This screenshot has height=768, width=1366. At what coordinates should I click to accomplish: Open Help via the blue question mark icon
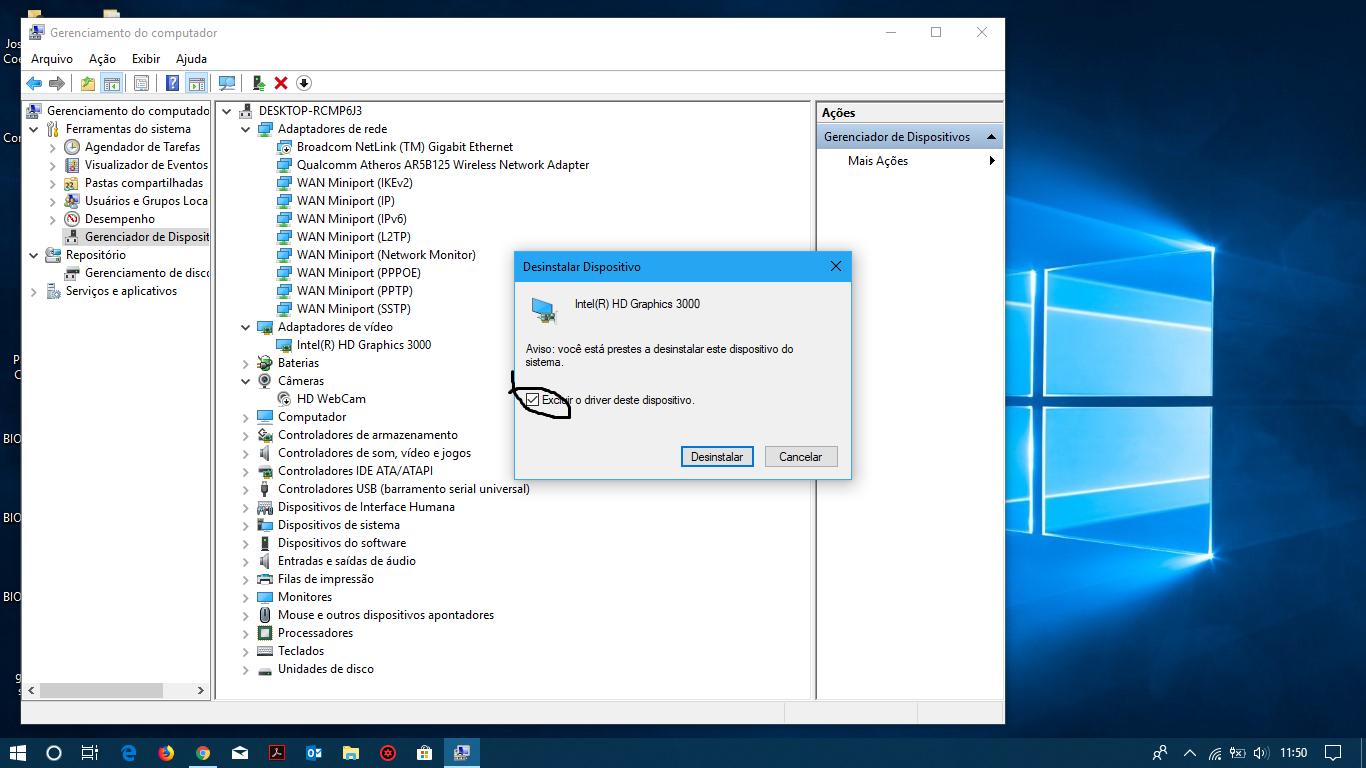point(173,83)
